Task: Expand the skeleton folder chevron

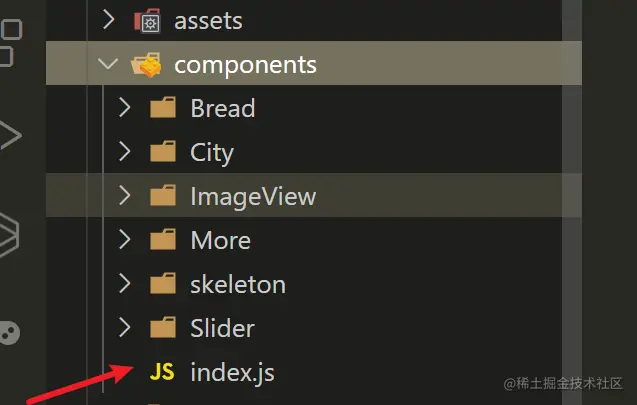Action: tap(124, 284)
